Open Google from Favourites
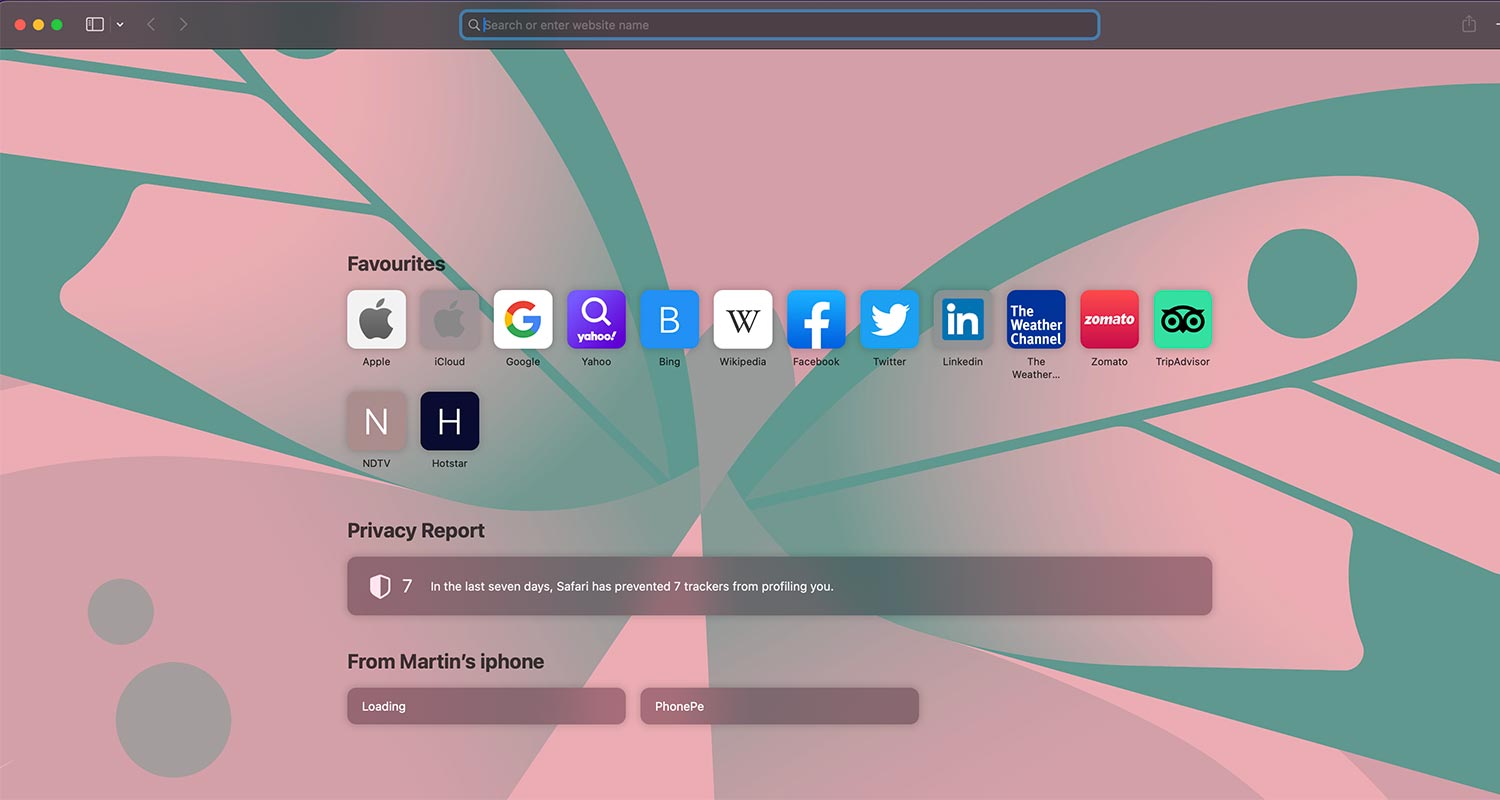This screenshot has height=800, width=1500. click(x=523, y=320)
